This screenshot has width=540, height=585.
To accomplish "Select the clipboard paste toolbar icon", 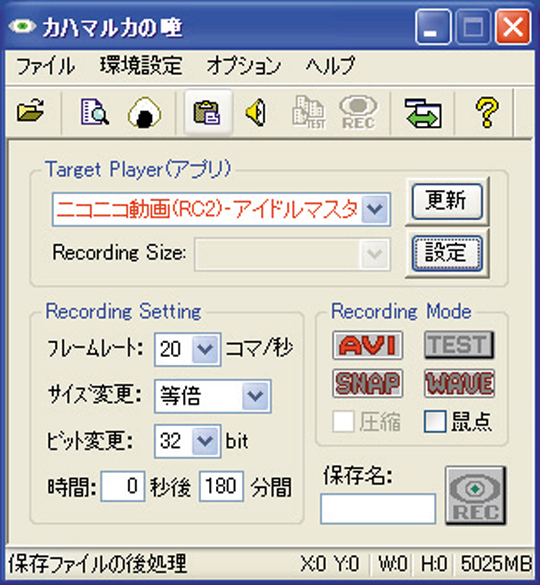I will (207, 112).
